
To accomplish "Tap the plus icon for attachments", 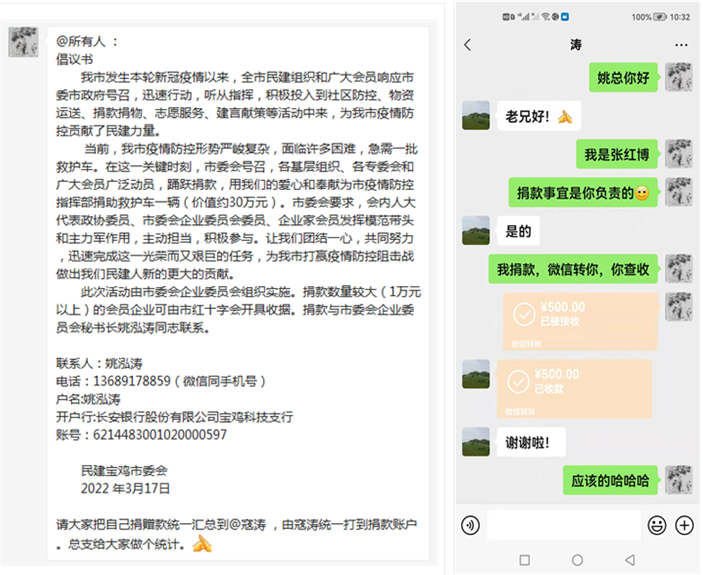I will [x=685, y=525].
